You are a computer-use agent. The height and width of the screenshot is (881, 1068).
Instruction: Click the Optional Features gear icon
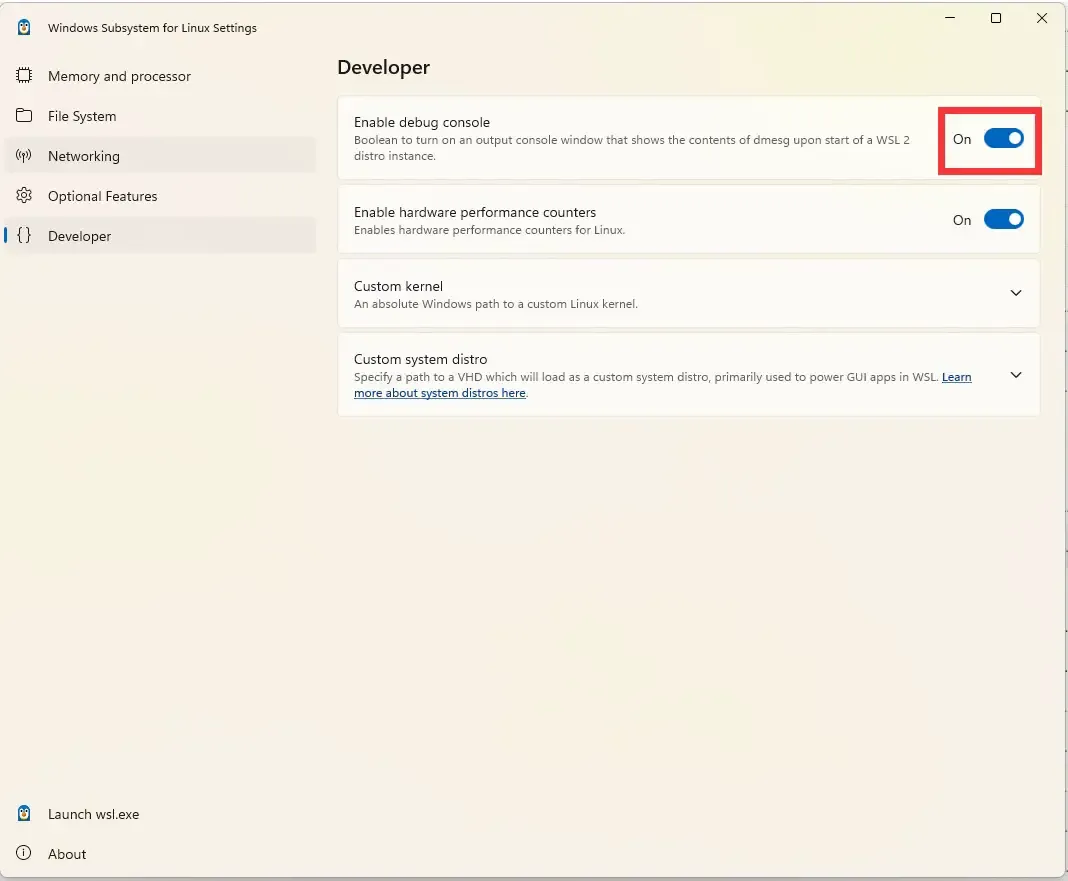(23, 196)
